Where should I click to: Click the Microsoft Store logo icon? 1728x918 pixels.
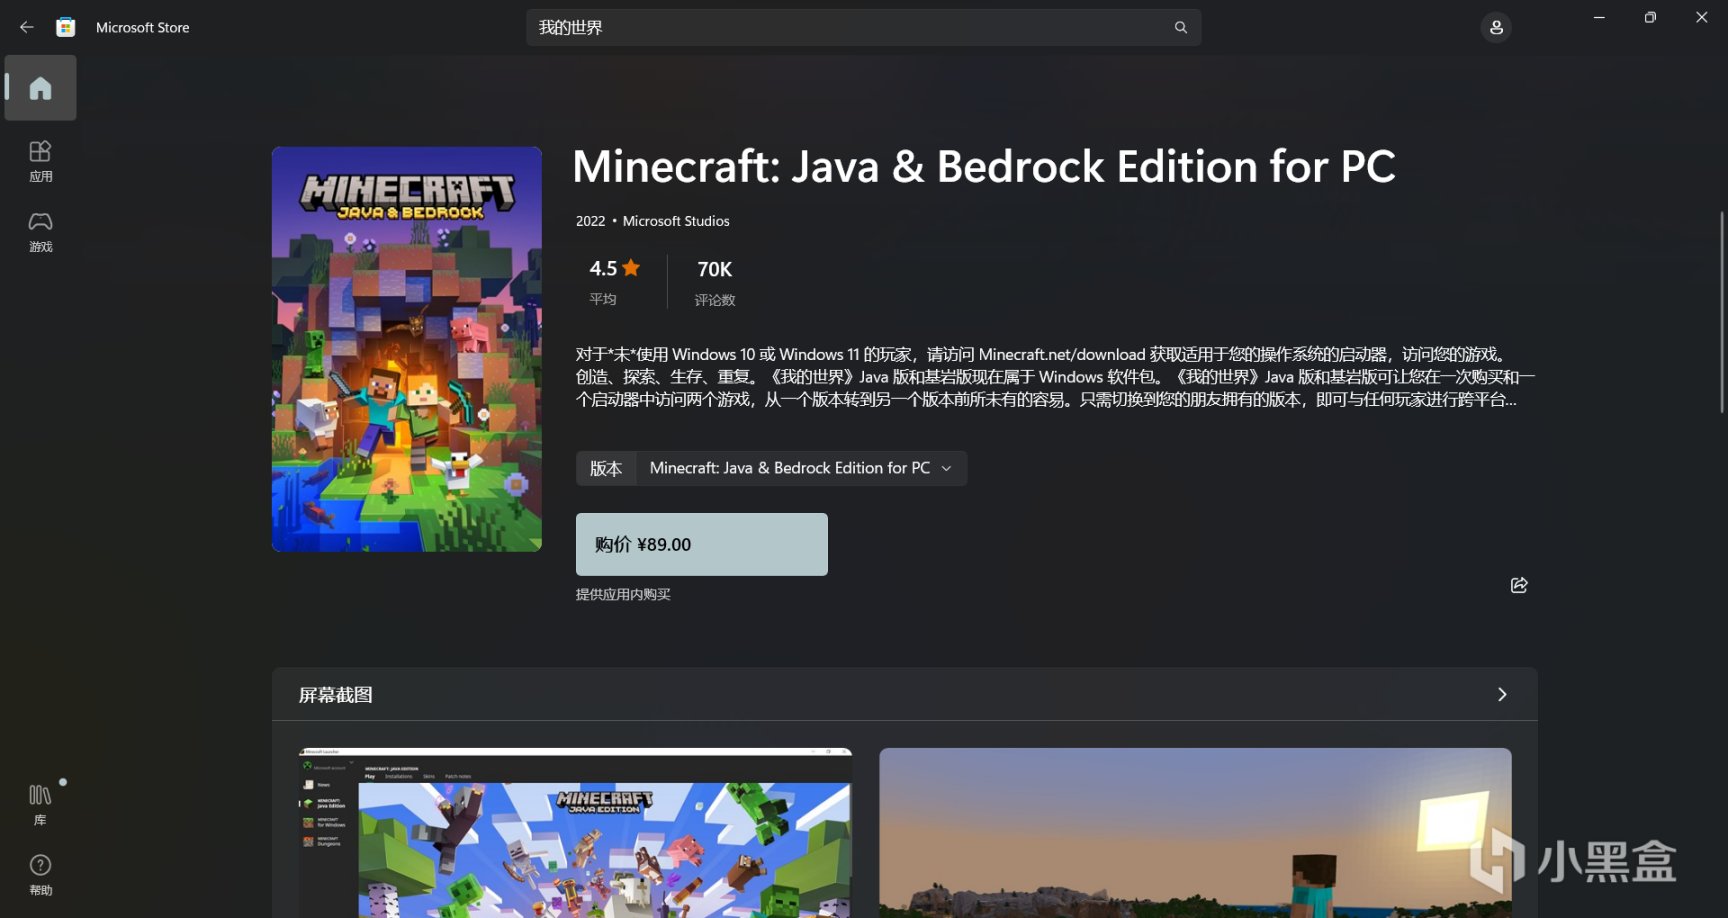[65, 27]
